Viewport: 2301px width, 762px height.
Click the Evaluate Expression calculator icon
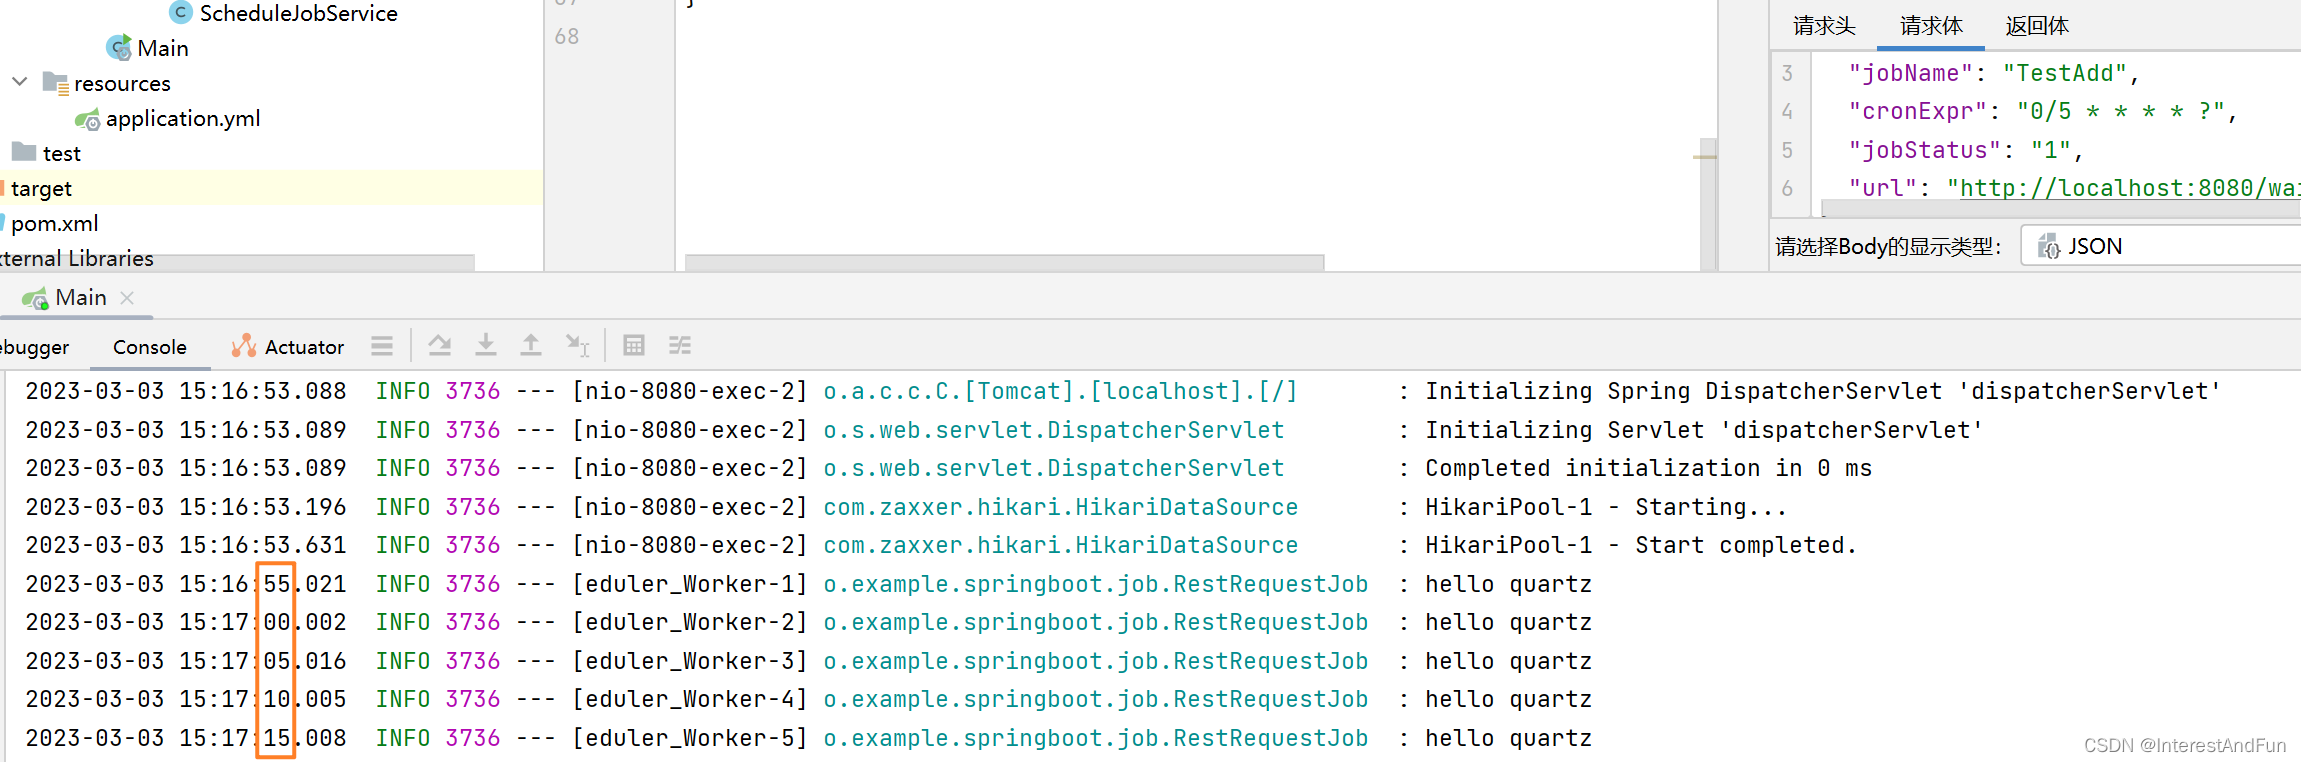pyautogui.click(x=633, y=345)
